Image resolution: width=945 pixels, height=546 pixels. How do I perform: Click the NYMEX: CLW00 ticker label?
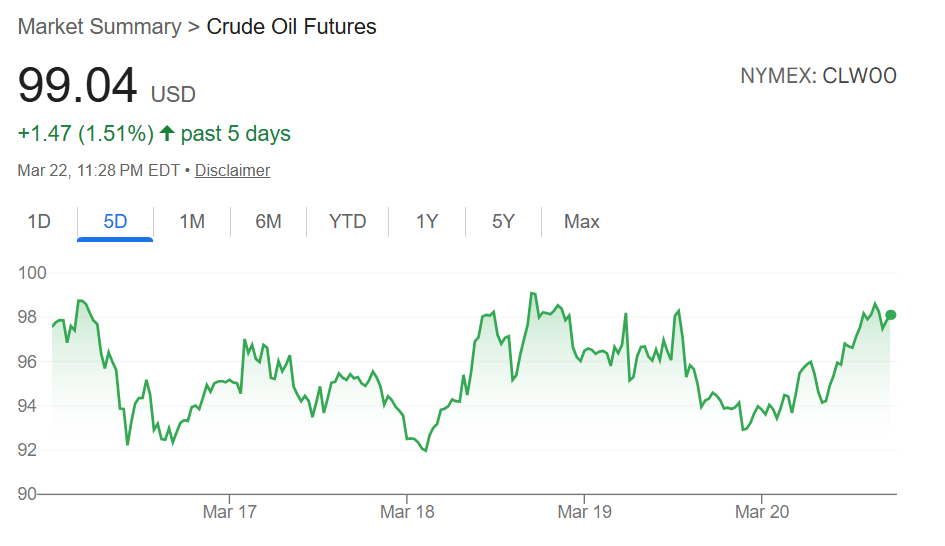818,76
